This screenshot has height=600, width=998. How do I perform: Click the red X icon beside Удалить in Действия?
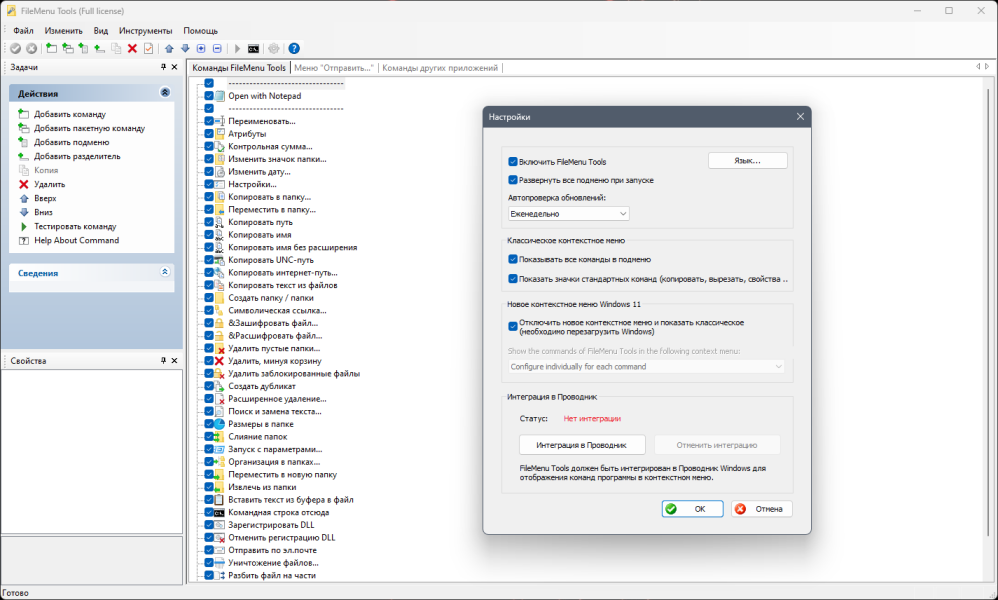(24, 185)
